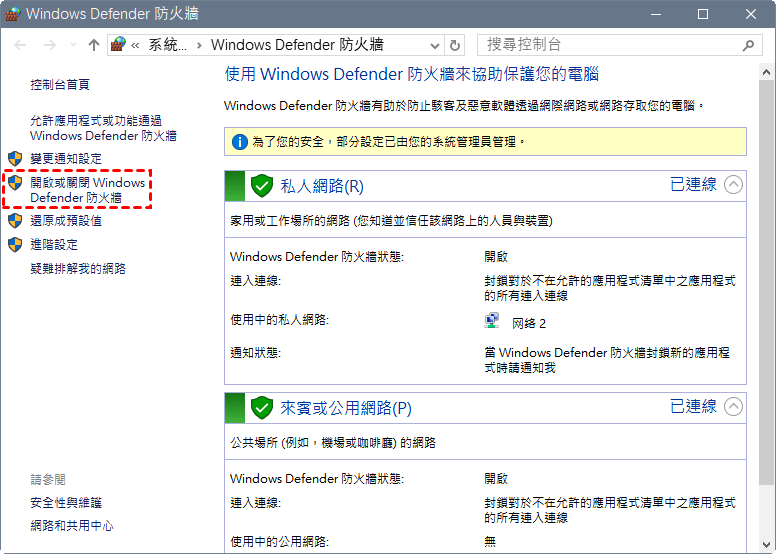This screenshot has height=554, width=776.
Task: Open 開啟或關閉 Windows Defender 防火牆 link
Action: [x=88, y=190]
